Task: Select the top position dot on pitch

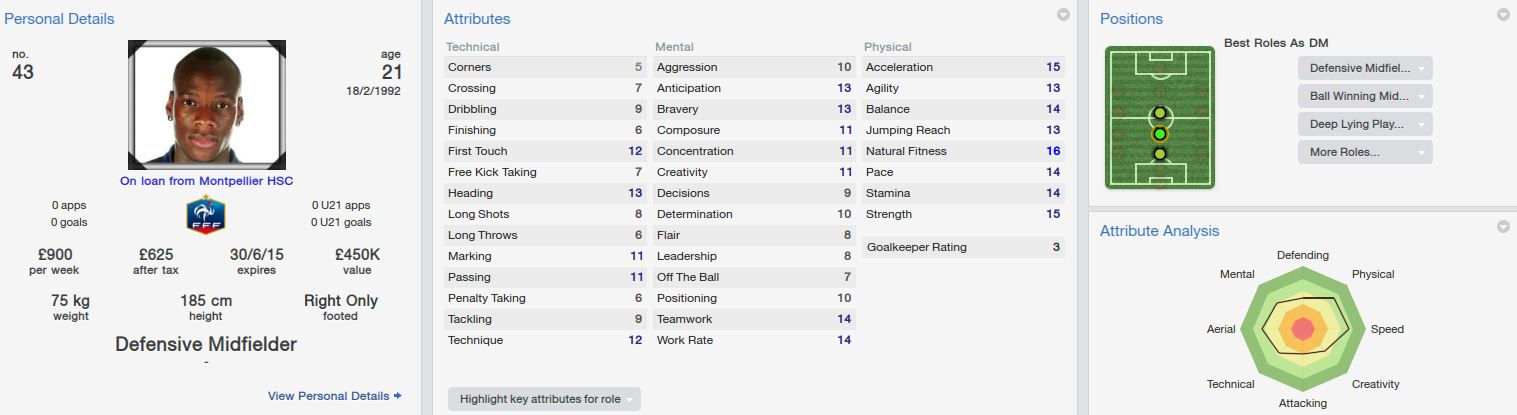Action: 1159,113
